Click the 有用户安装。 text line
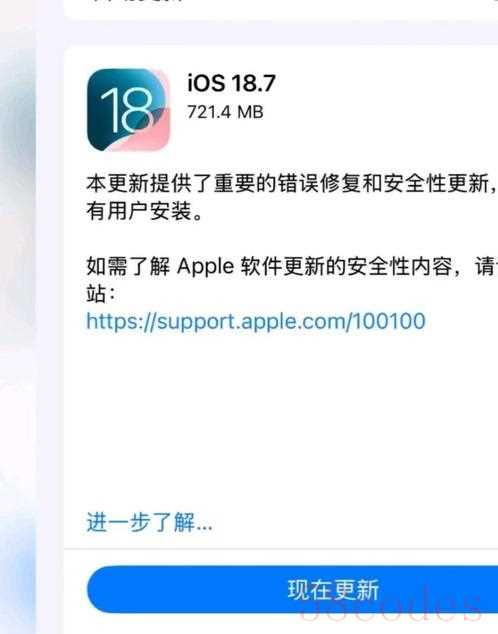 [x=145, y=211]
